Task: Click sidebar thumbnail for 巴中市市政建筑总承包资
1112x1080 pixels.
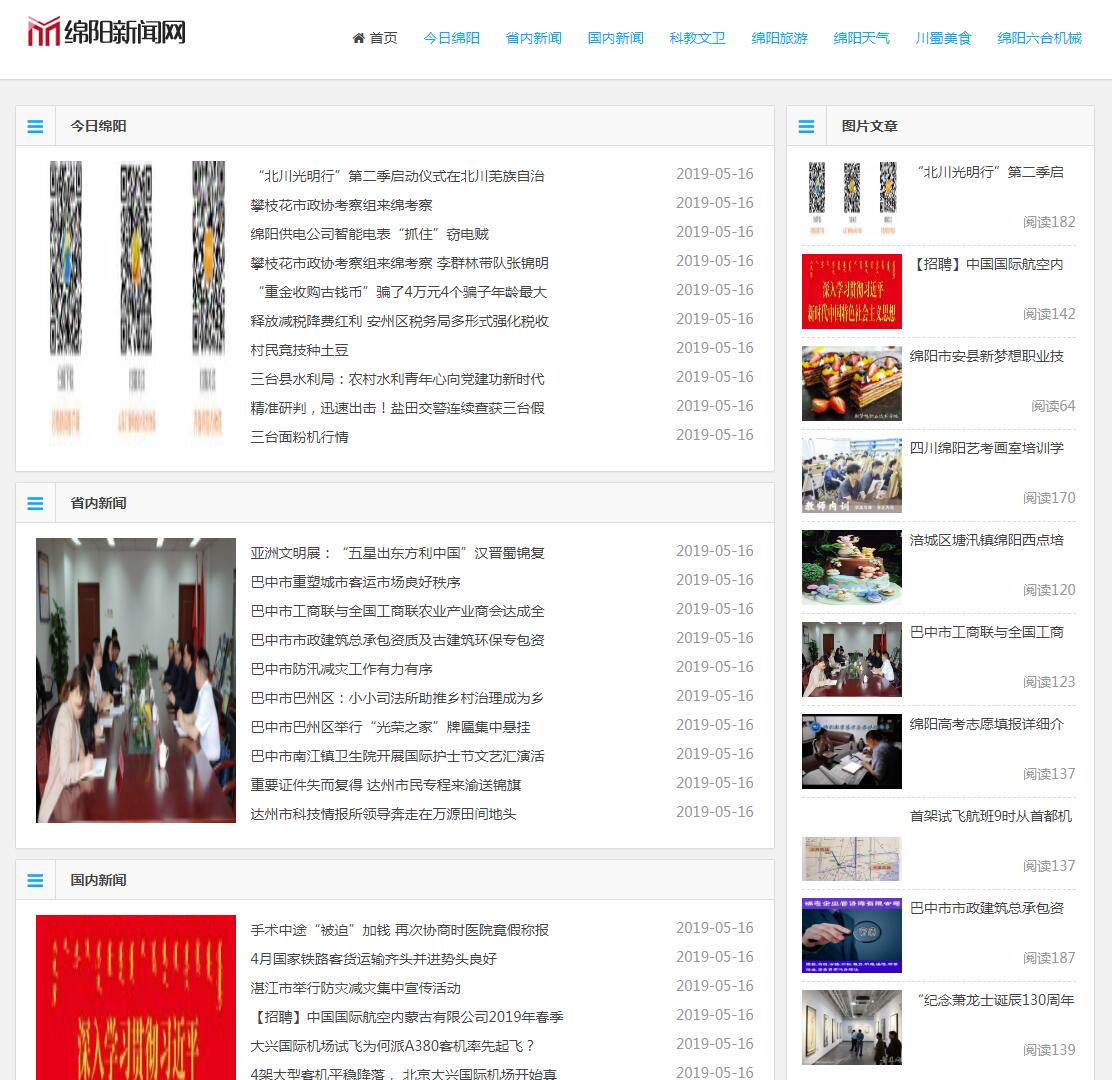Action: pos(852,935)
